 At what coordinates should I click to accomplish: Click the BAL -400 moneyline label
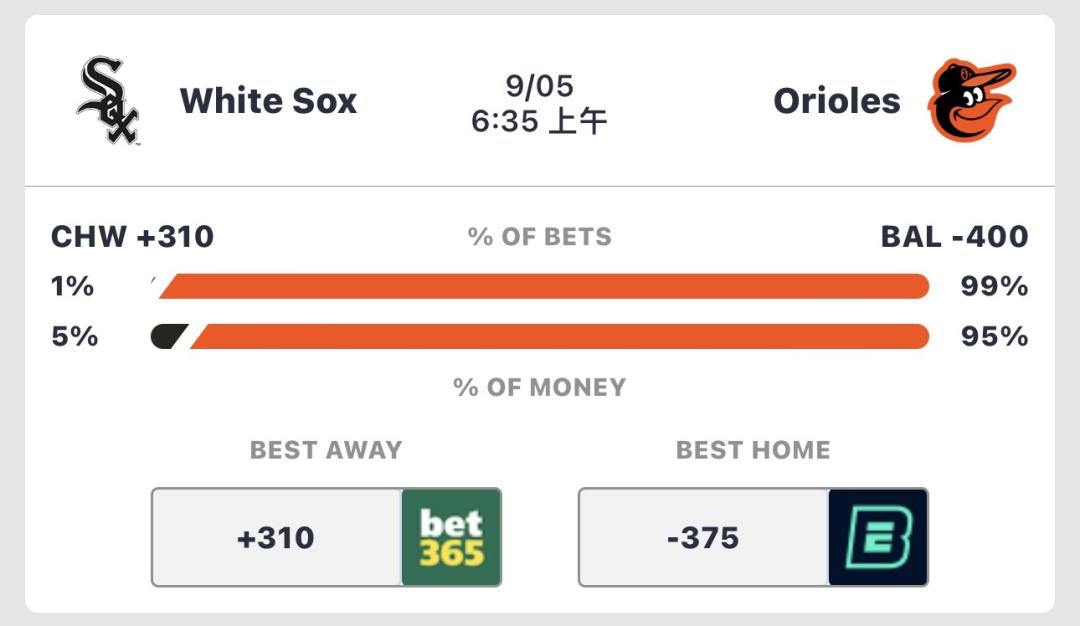(955, 237)
